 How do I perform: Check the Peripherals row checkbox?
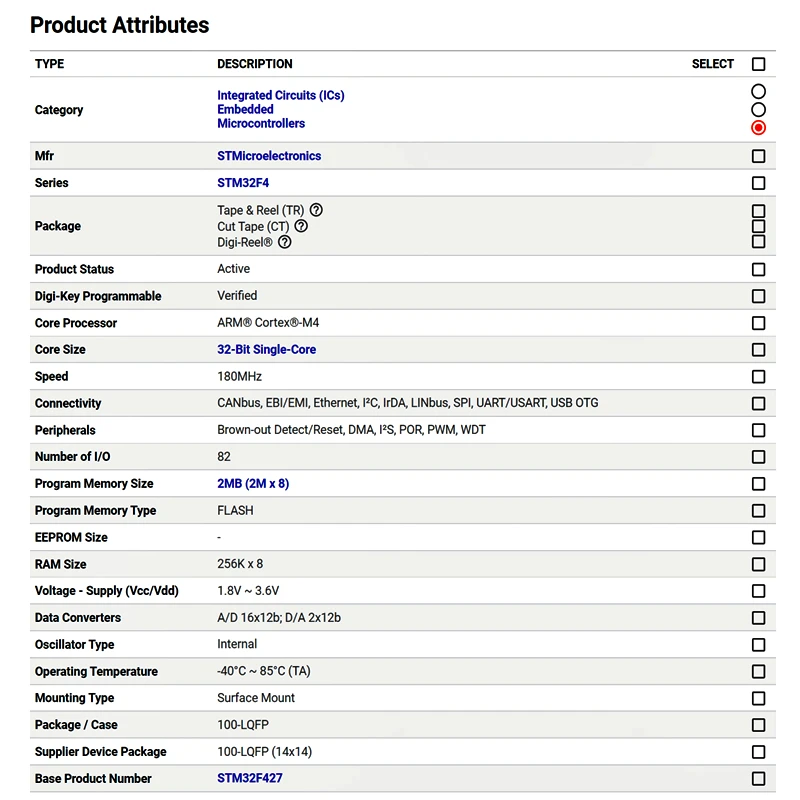click(x=759, y=430)
